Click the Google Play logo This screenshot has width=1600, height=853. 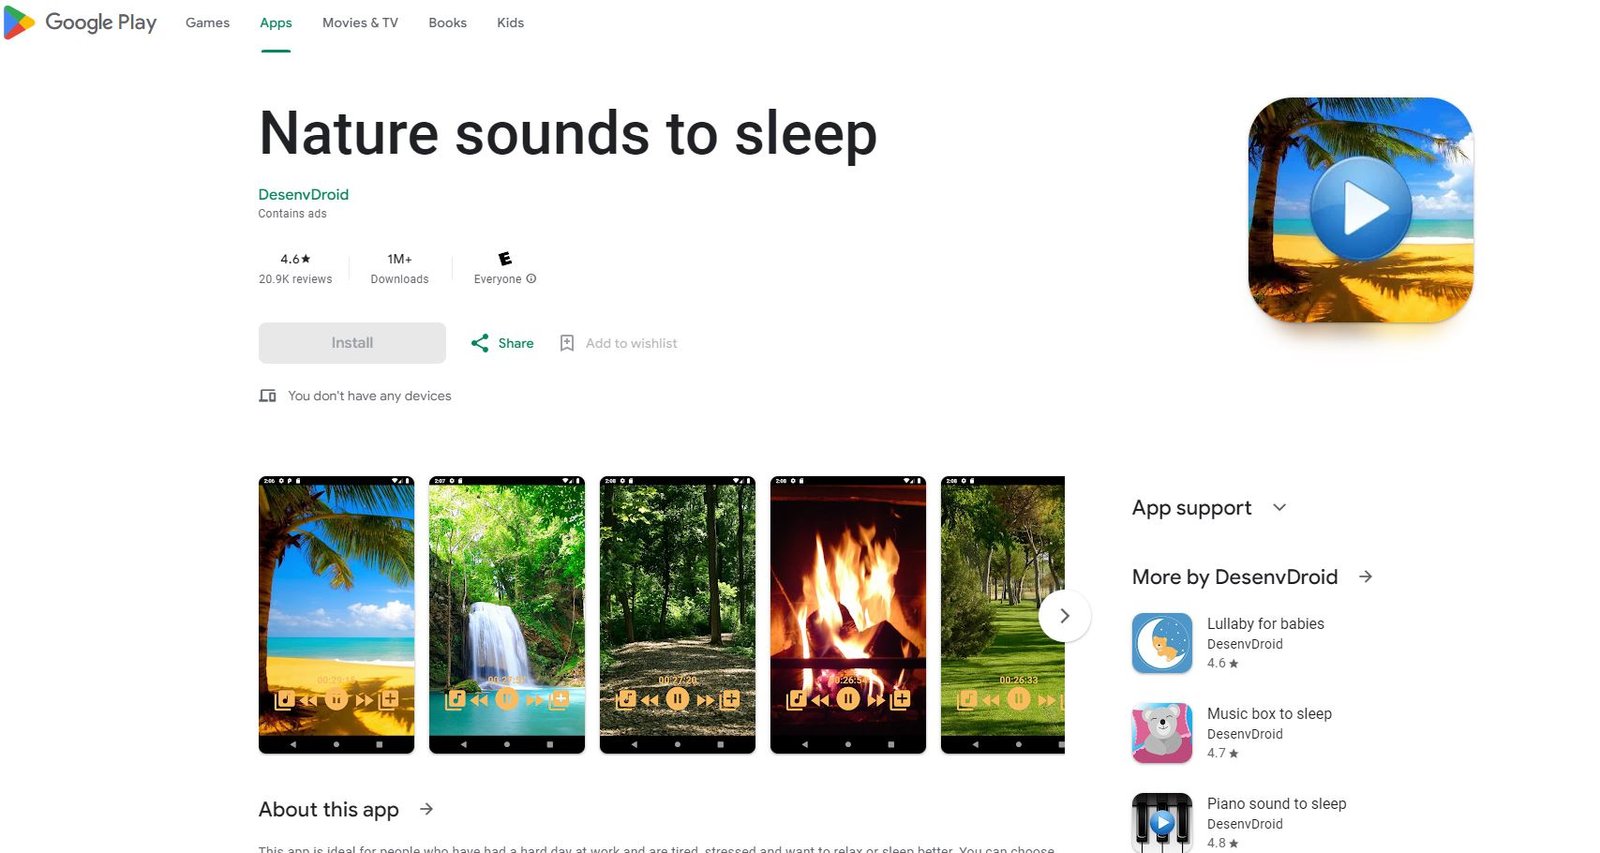click(80, 22)
